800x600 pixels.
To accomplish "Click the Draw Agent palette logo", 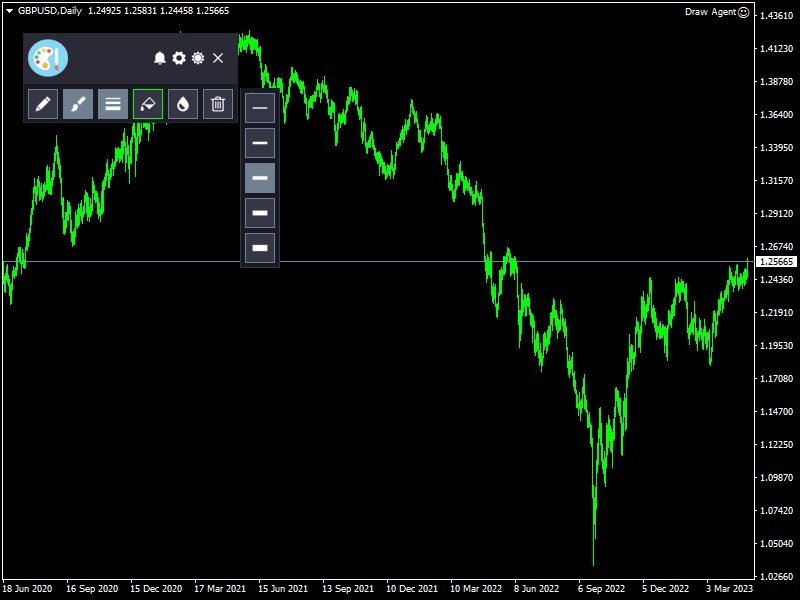I will tap(48, 58).
